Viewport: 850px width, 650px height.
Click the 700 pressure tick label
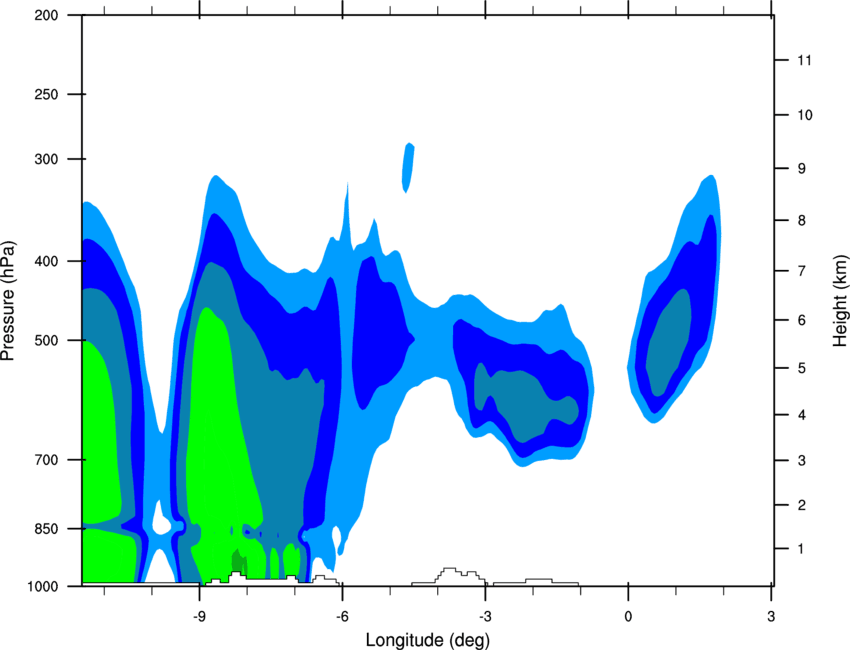click(x=47, y=460)
